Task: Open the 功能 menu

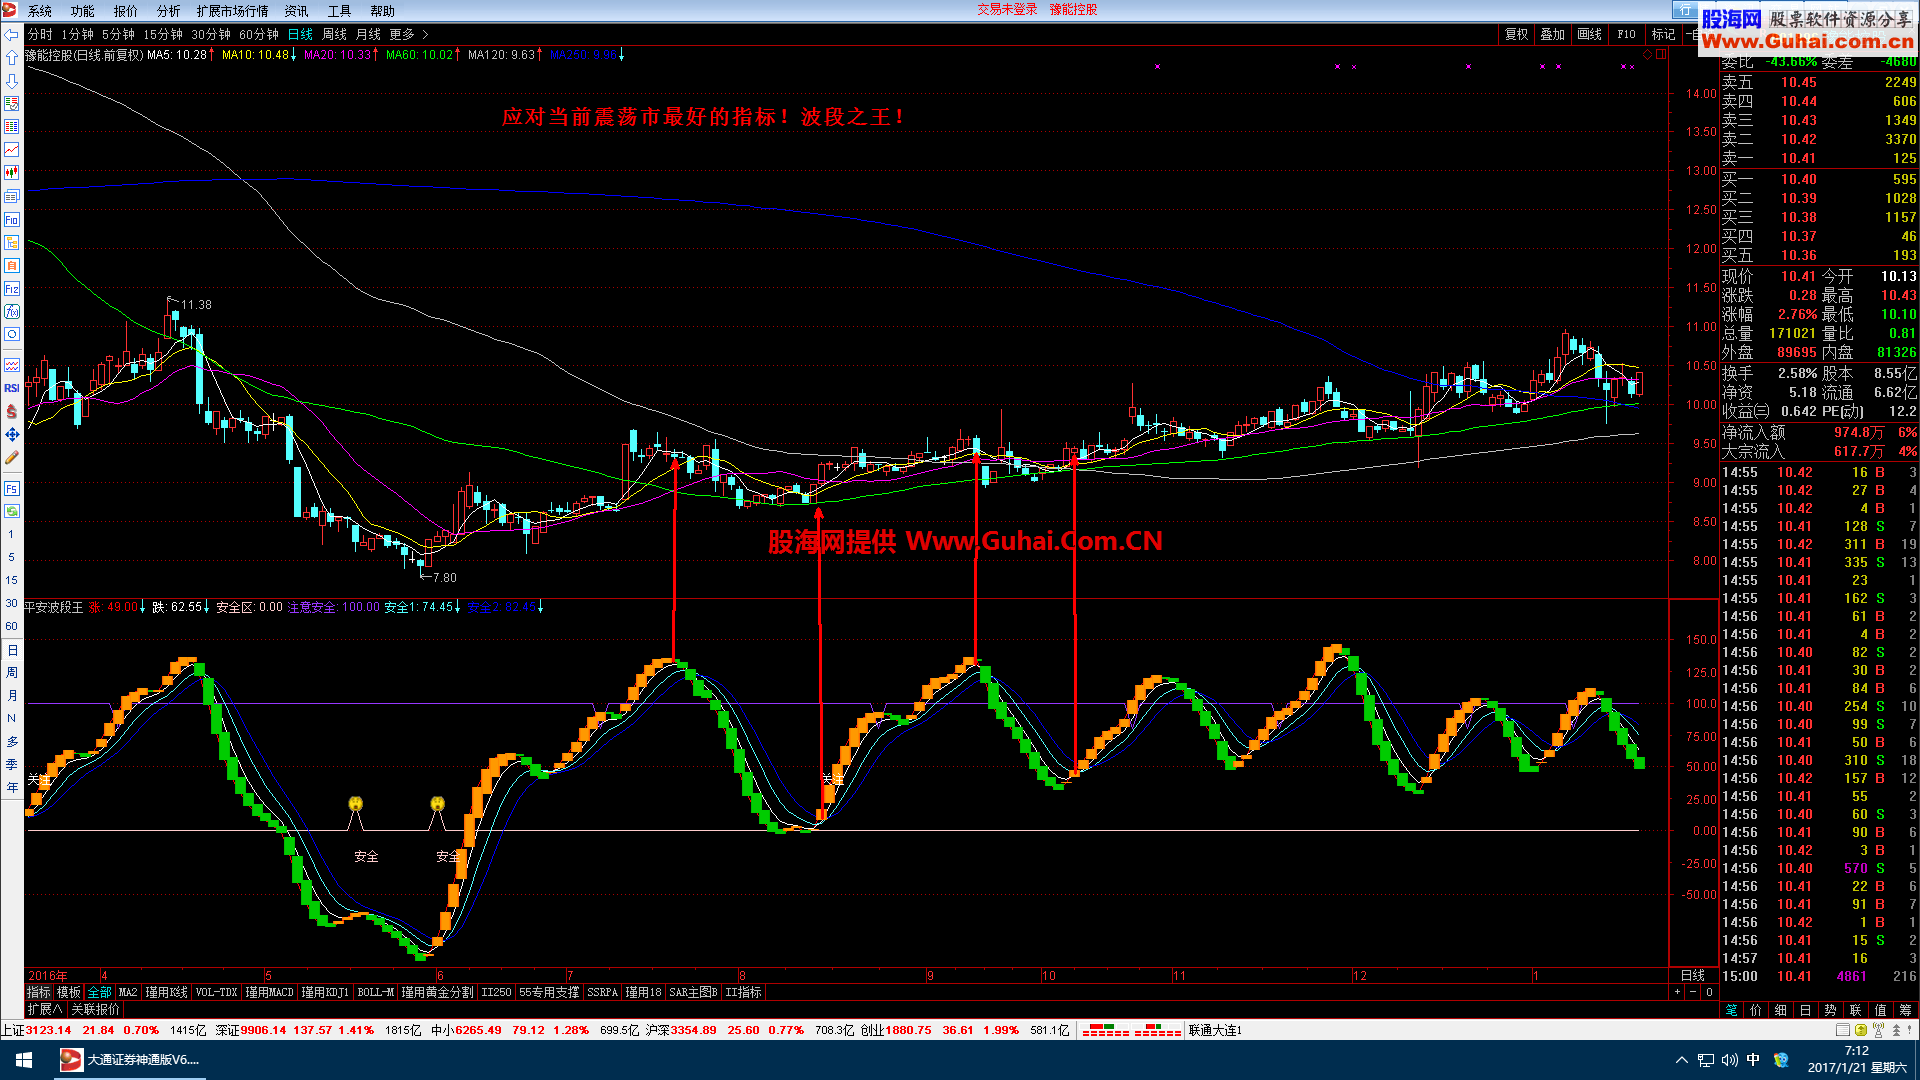Action: [83, 11]
